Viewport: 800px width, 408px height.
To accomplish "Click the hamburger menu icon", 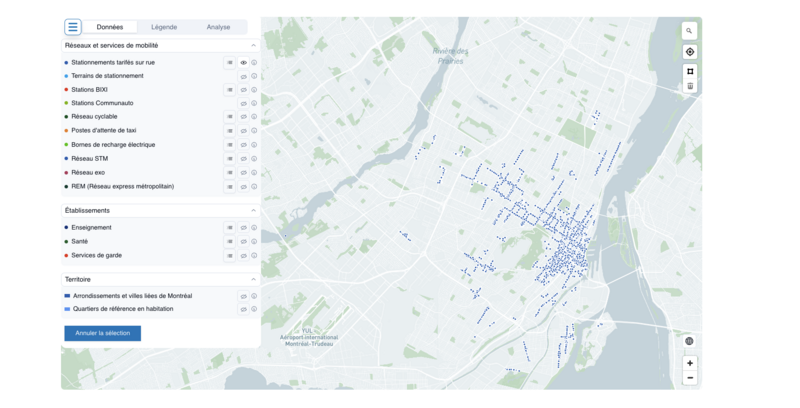I will pyautogui.click(x=73, y=27).
